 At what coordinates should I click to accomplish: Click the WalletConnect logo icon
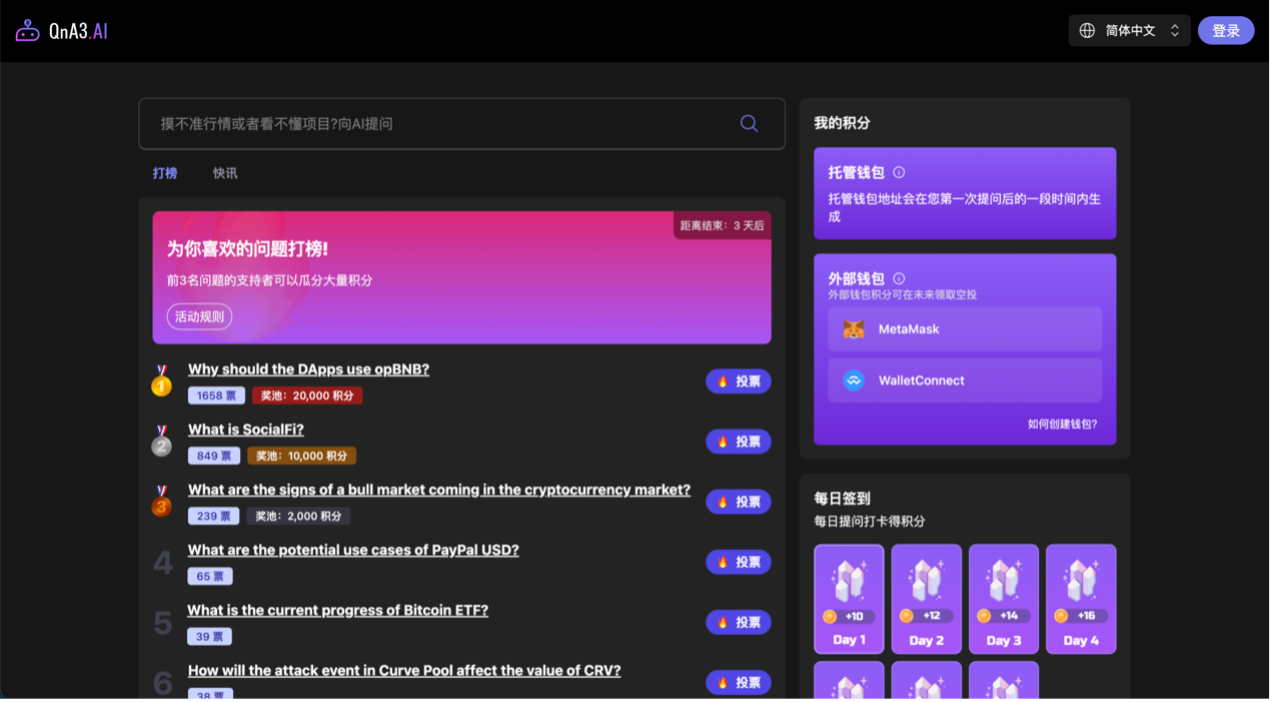pyautogui.click(x=853, y=380)
